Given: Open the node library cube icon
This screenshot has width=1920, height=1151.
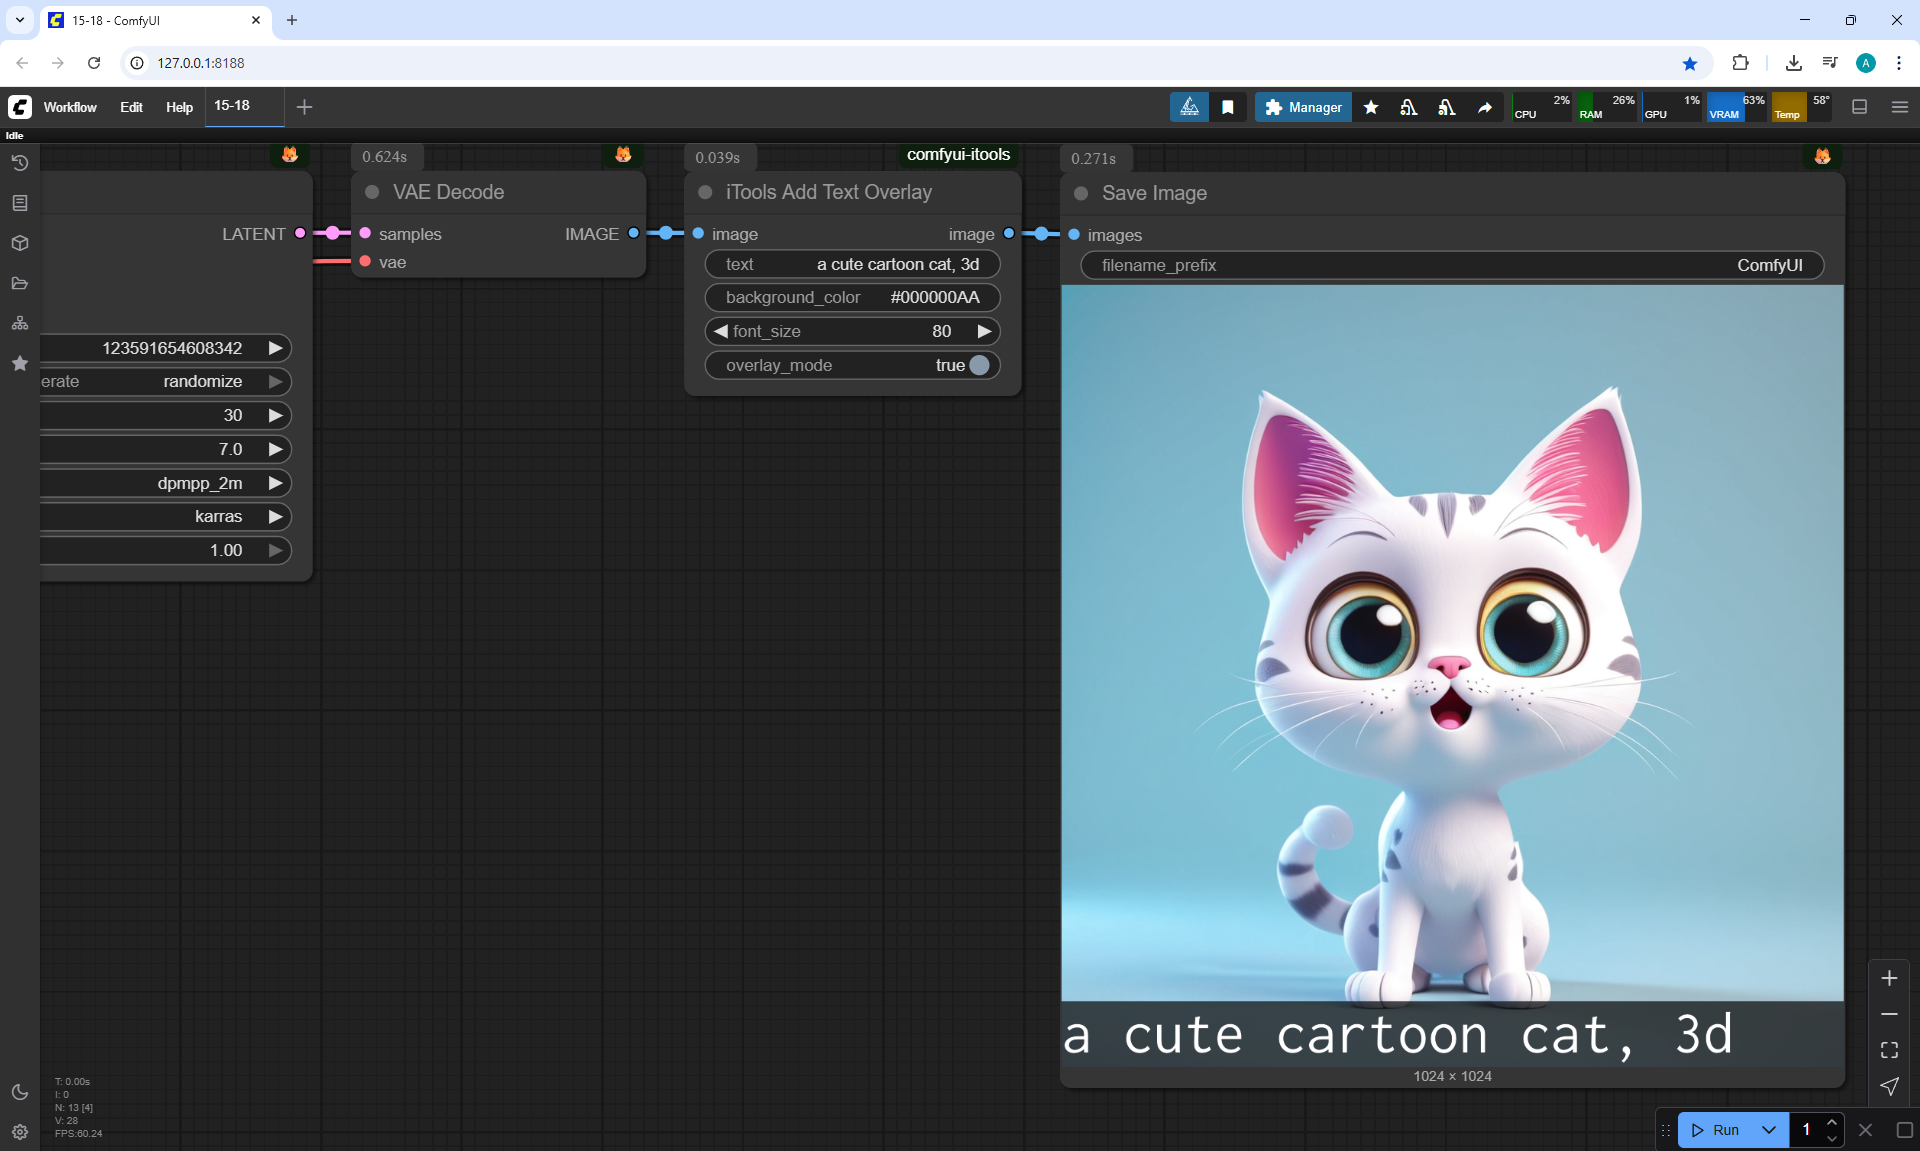Looking at the screenshot, I should pos(20,243).
